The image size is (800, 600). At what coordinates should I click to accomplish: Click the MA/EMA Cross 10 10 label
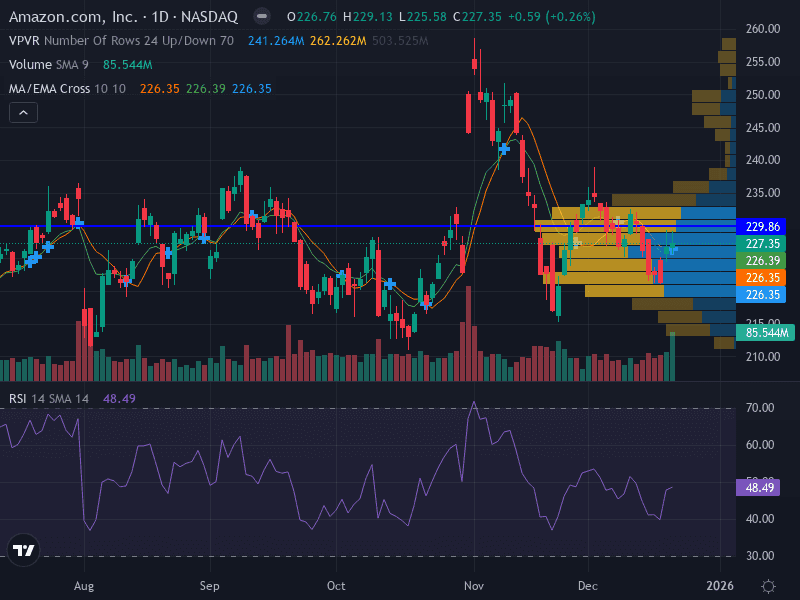tap(67, 89)
